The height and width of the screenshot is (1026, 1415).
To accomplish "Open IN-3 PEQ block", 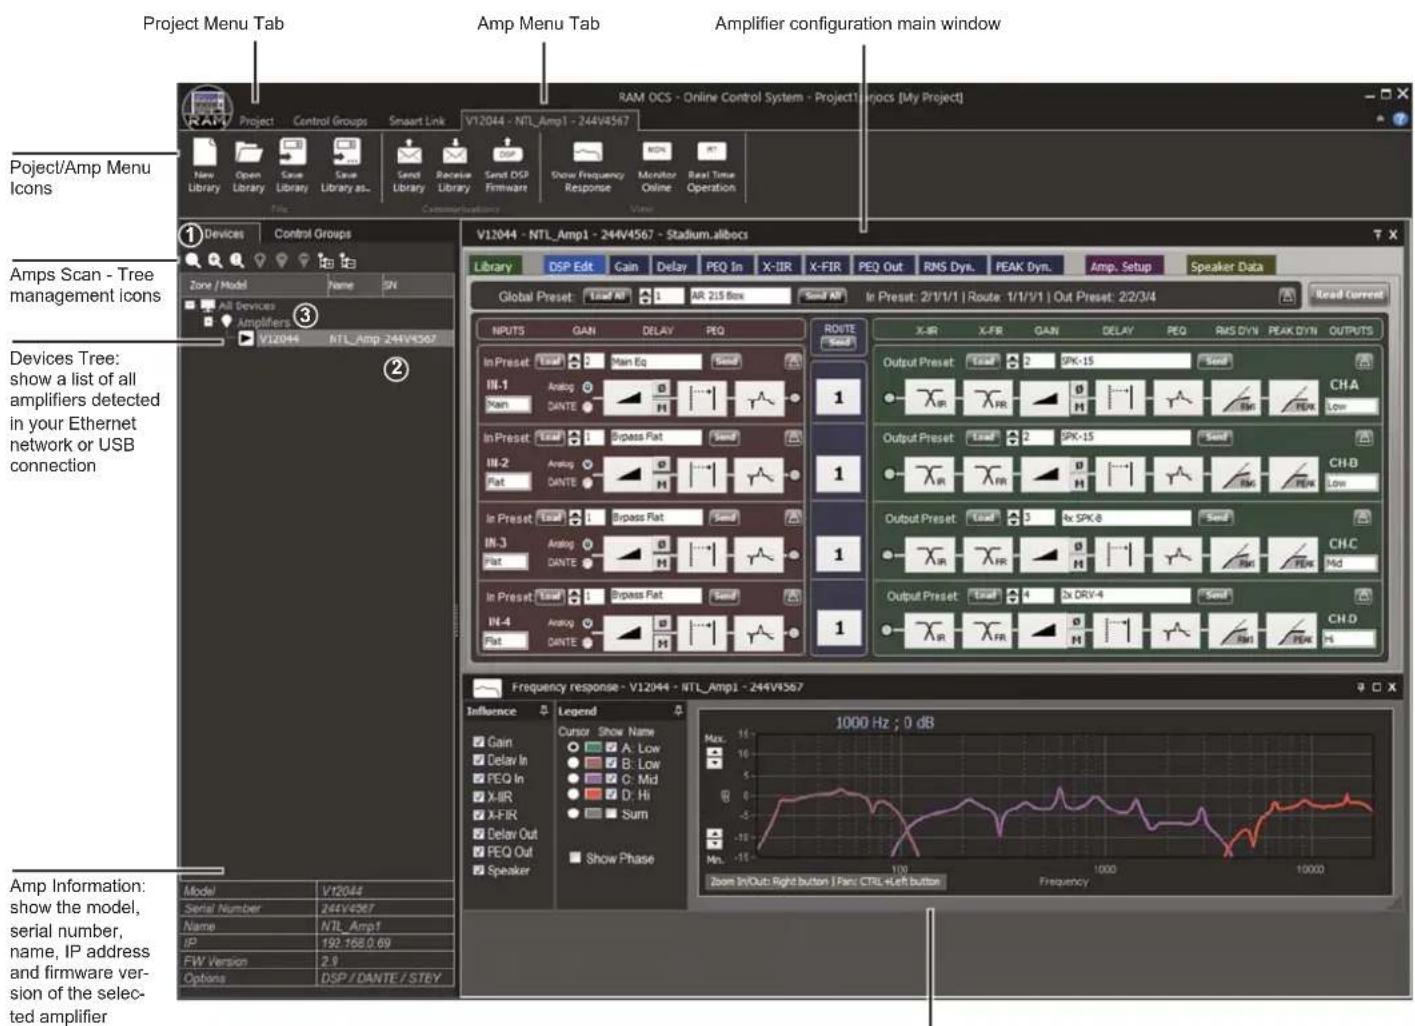I will coord(760,554).
